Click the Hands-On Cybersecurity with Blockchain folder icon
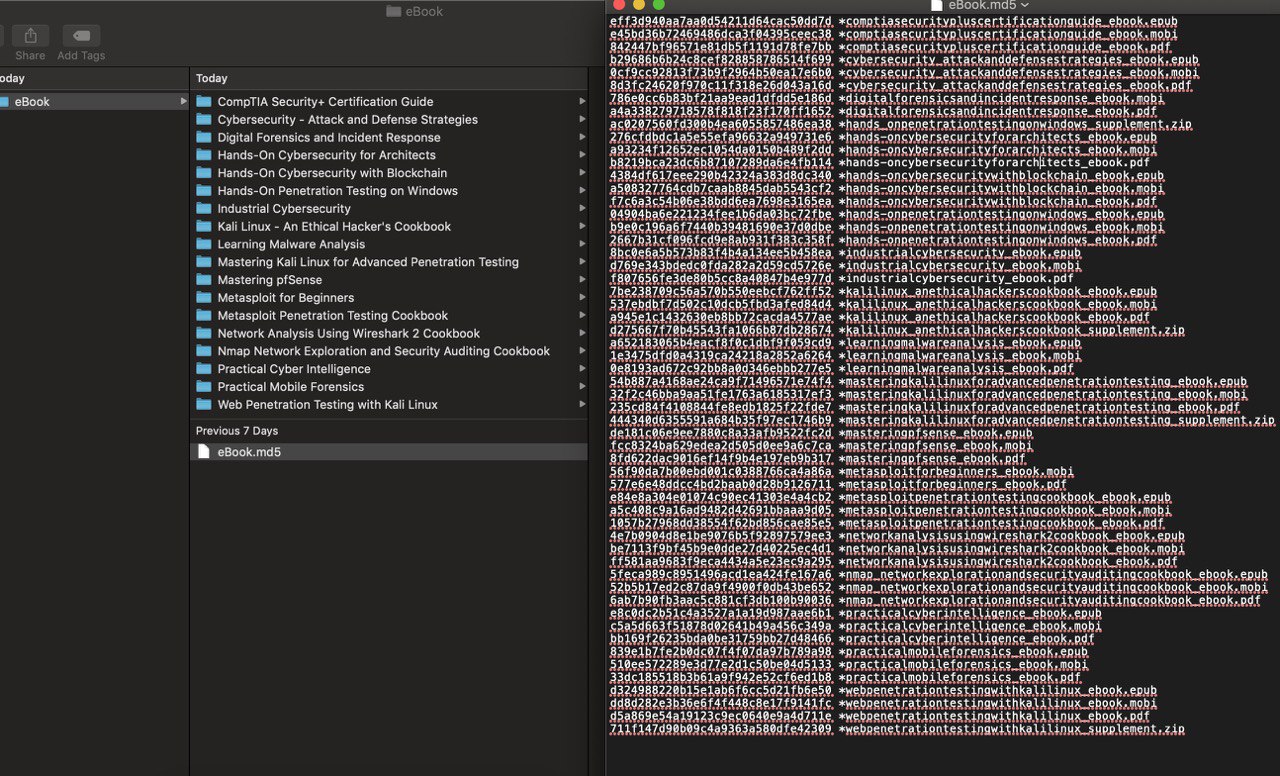The image size is (1280, 776). (x=204, y=173)
